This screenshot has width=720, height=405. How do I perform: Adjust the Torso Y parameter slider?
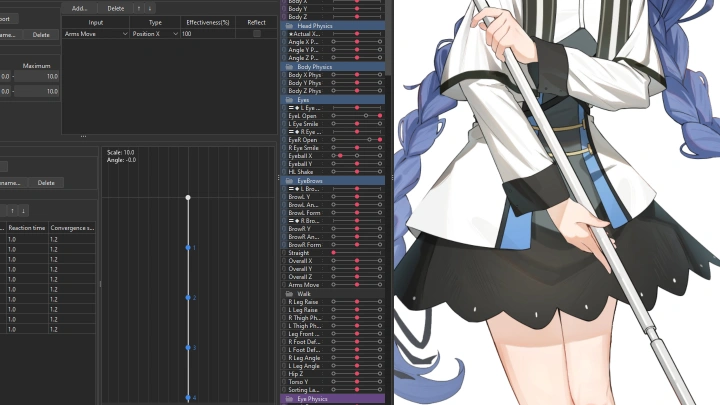coord(357,382)
